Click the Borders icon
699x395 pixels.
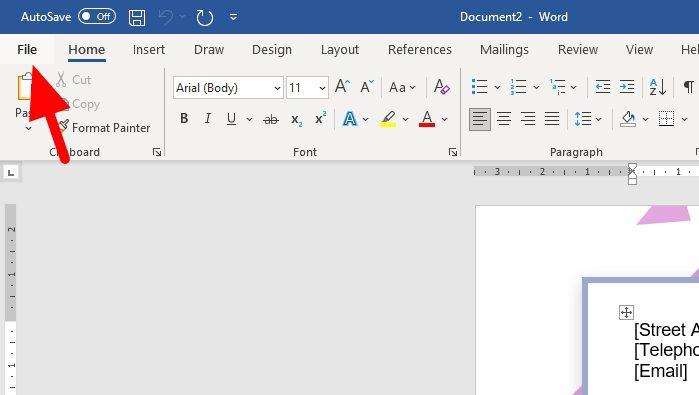click(x=666, y=119)
